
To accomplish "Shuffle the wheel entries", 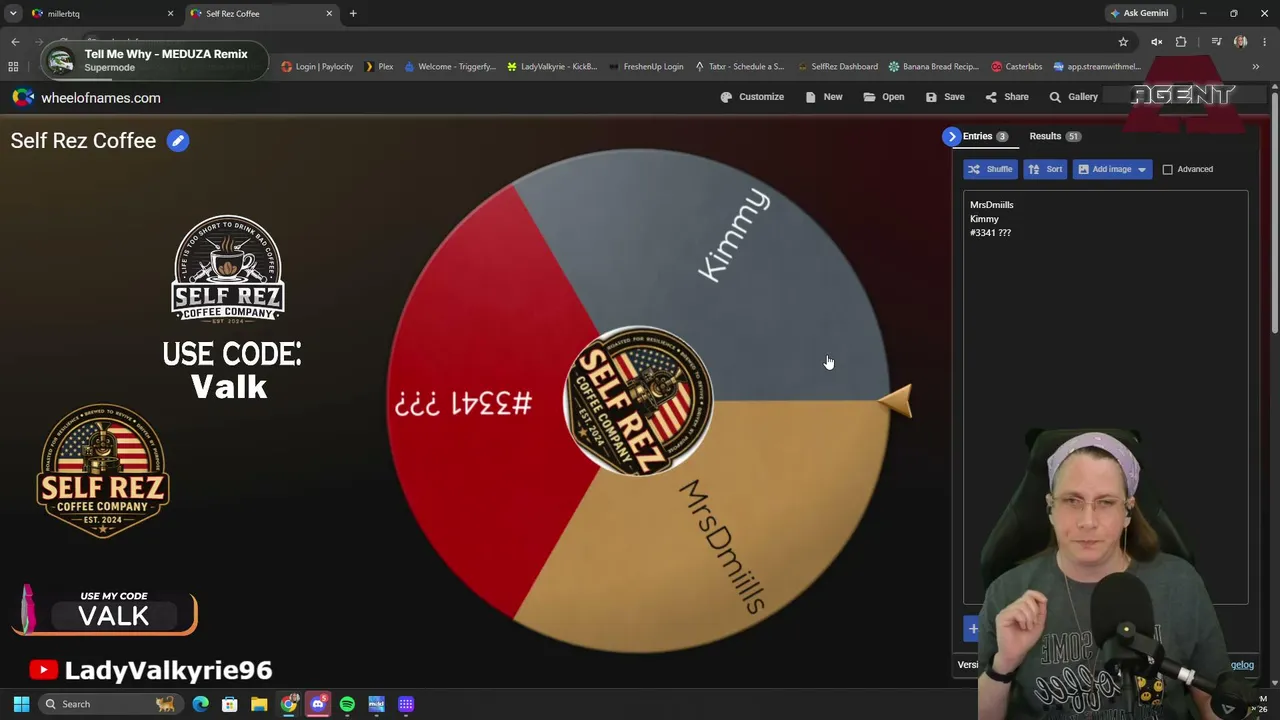I will pos(990,169).
